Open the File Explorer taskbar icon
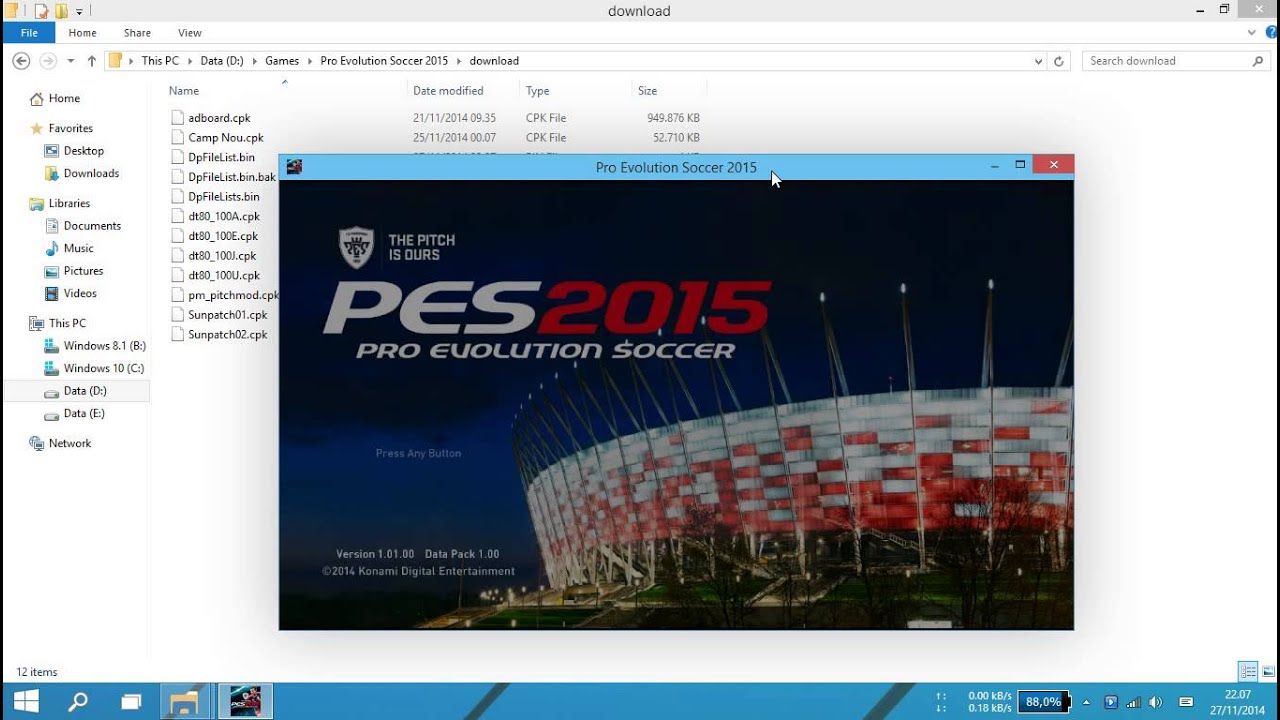This screenshot has height=720, width=1280. 184,701
